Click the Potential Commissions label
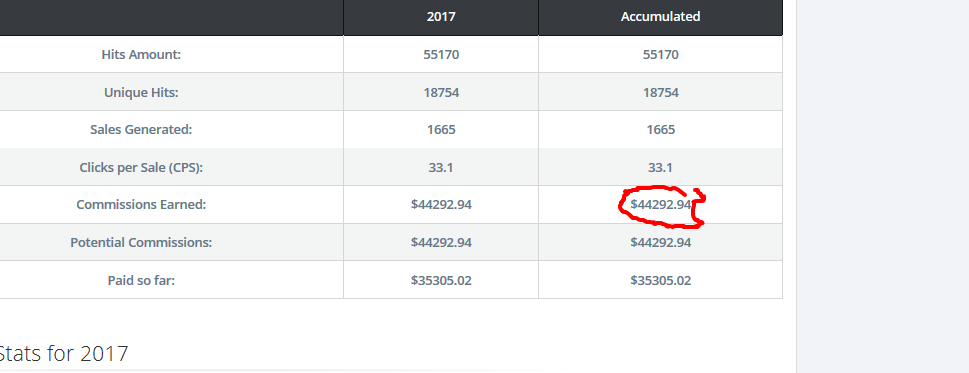Viewport: 969px width, 373px height. pyautogui.click(x=141, y=243)
